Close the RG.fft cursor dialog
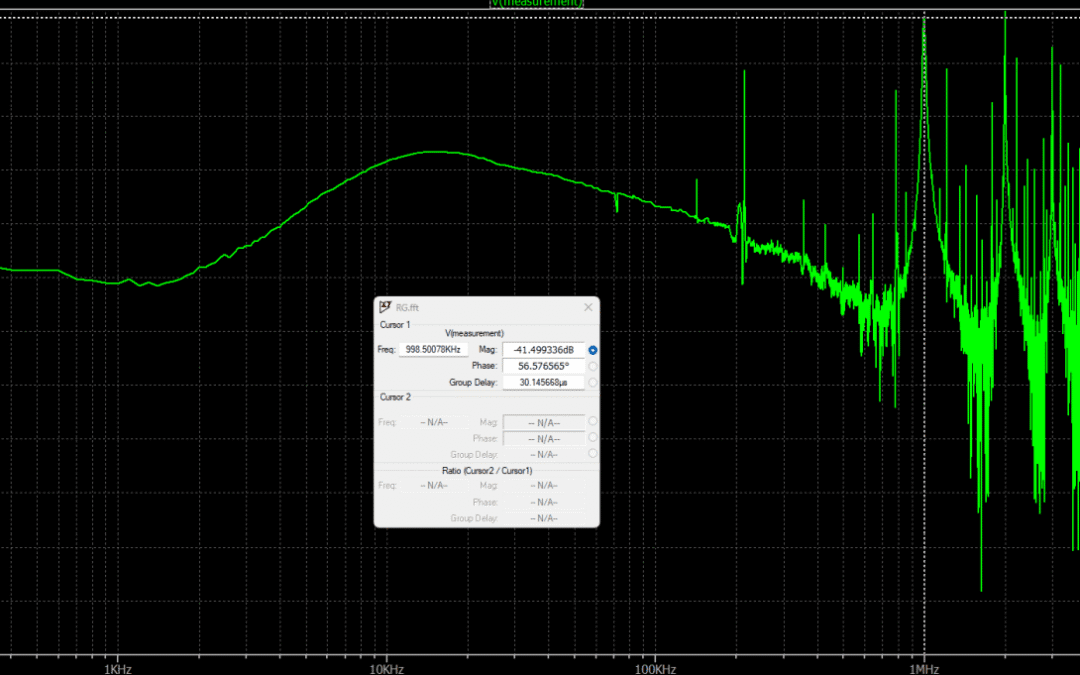The height and width of the screenshot is (675, 1080). pyautogui.click(x=588, y=307)
